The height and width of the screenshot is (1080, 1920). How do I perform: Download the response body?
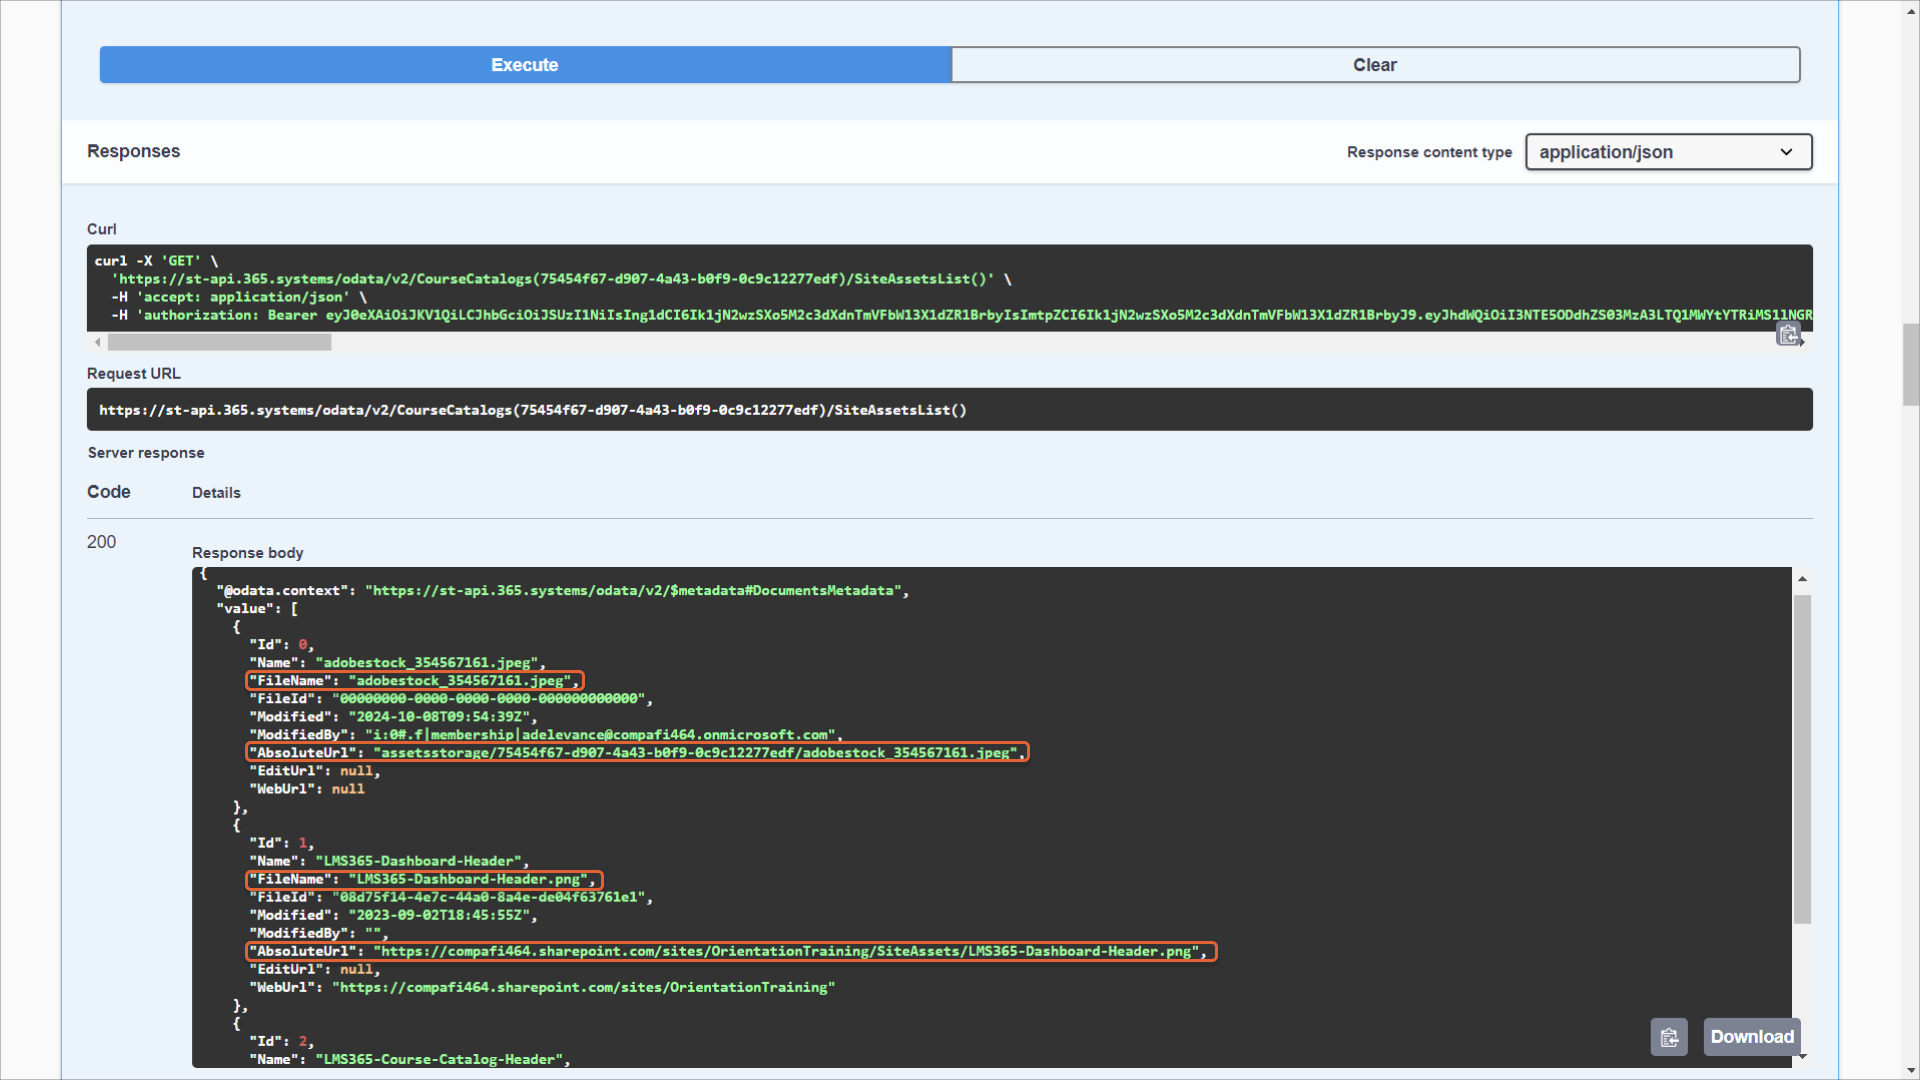[1751, 1037]
